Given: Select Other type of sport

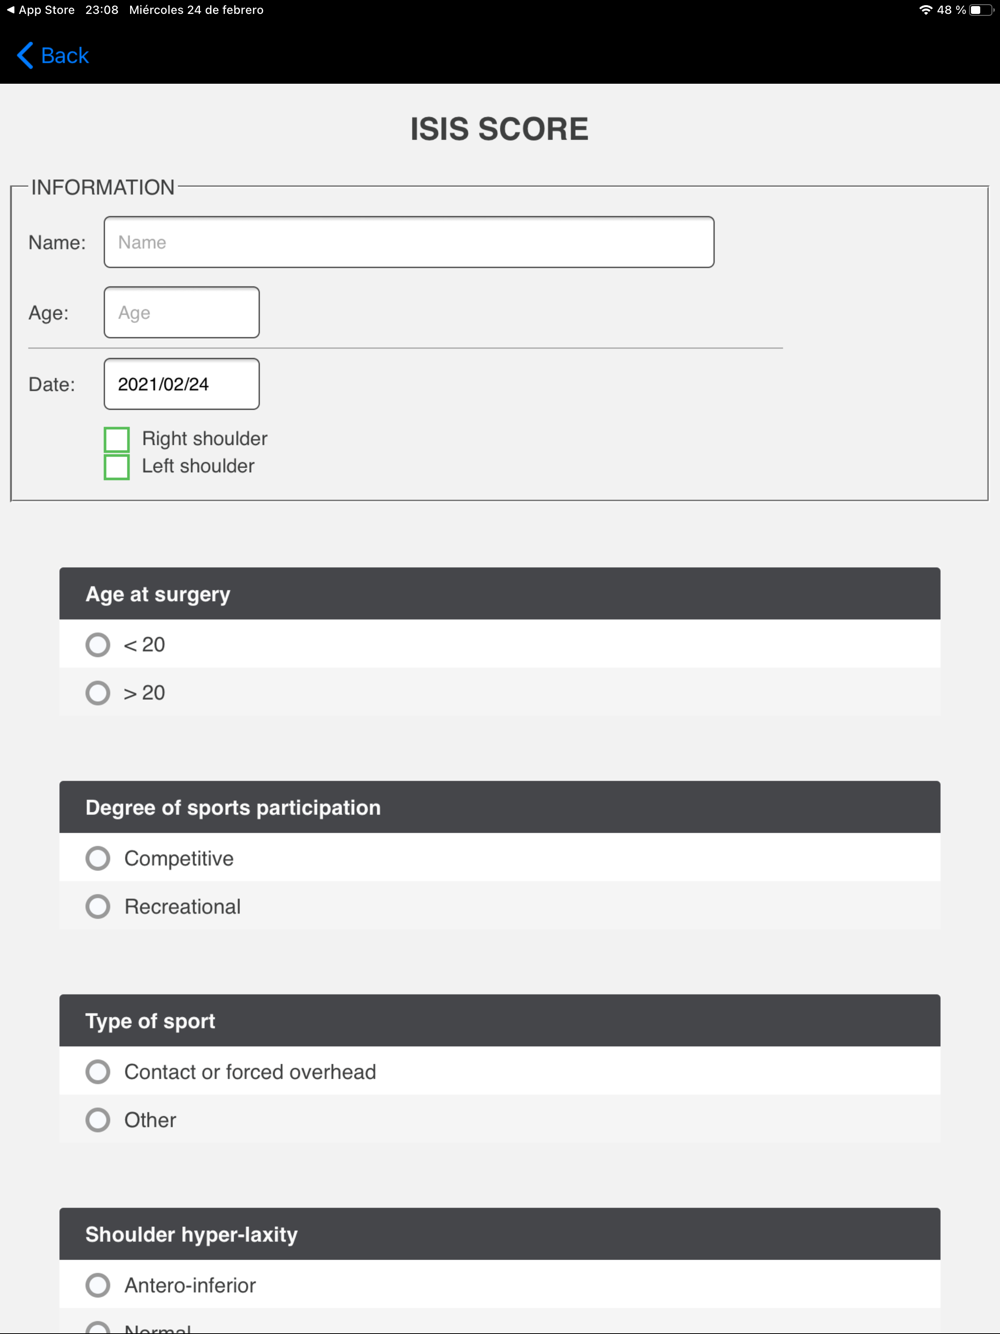Looking at the screenshot, I should tap(98, 1120).
